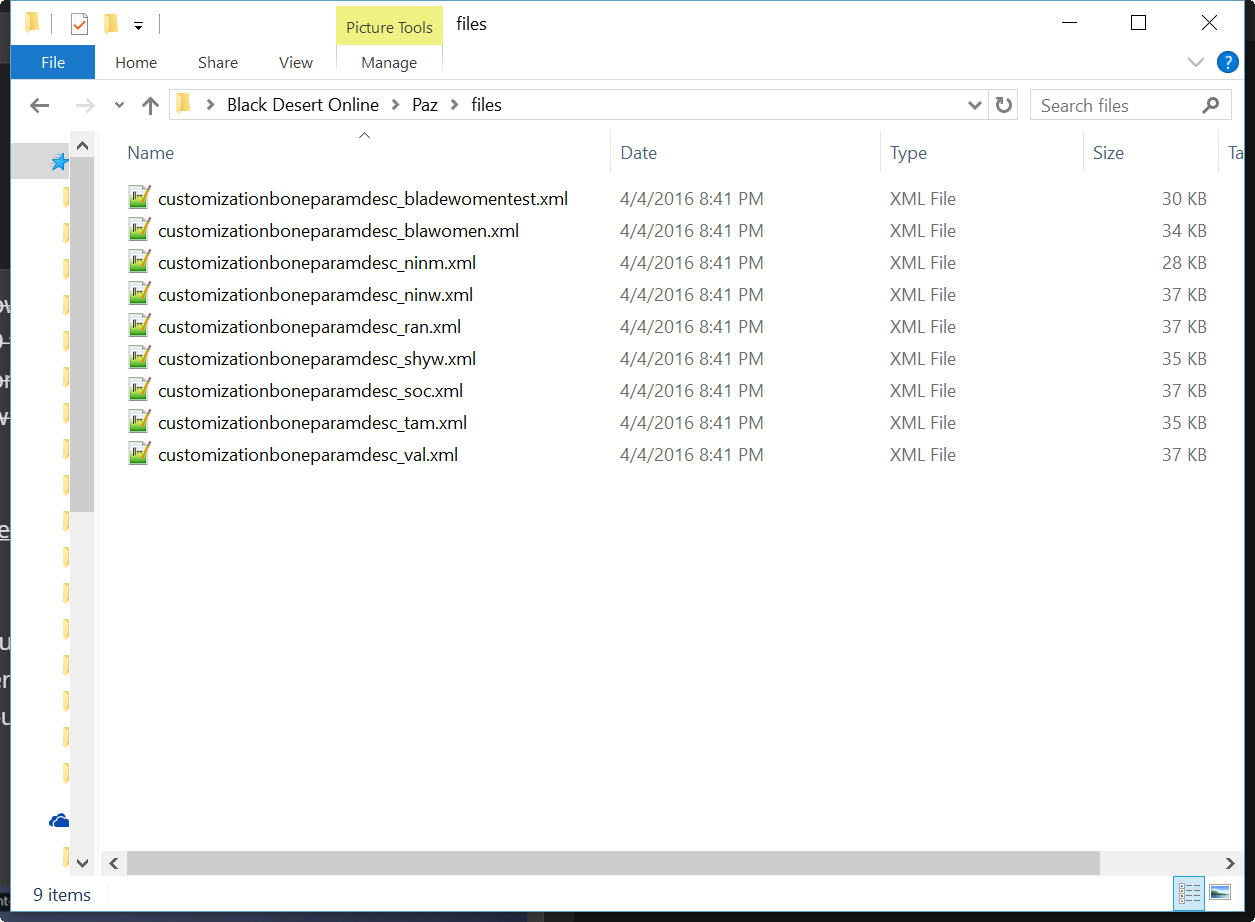Click the OneDrive cloud icon in sidebar
Image resolution: width=1255 pixels, height=922 pixels.
[x=59, y=821]
